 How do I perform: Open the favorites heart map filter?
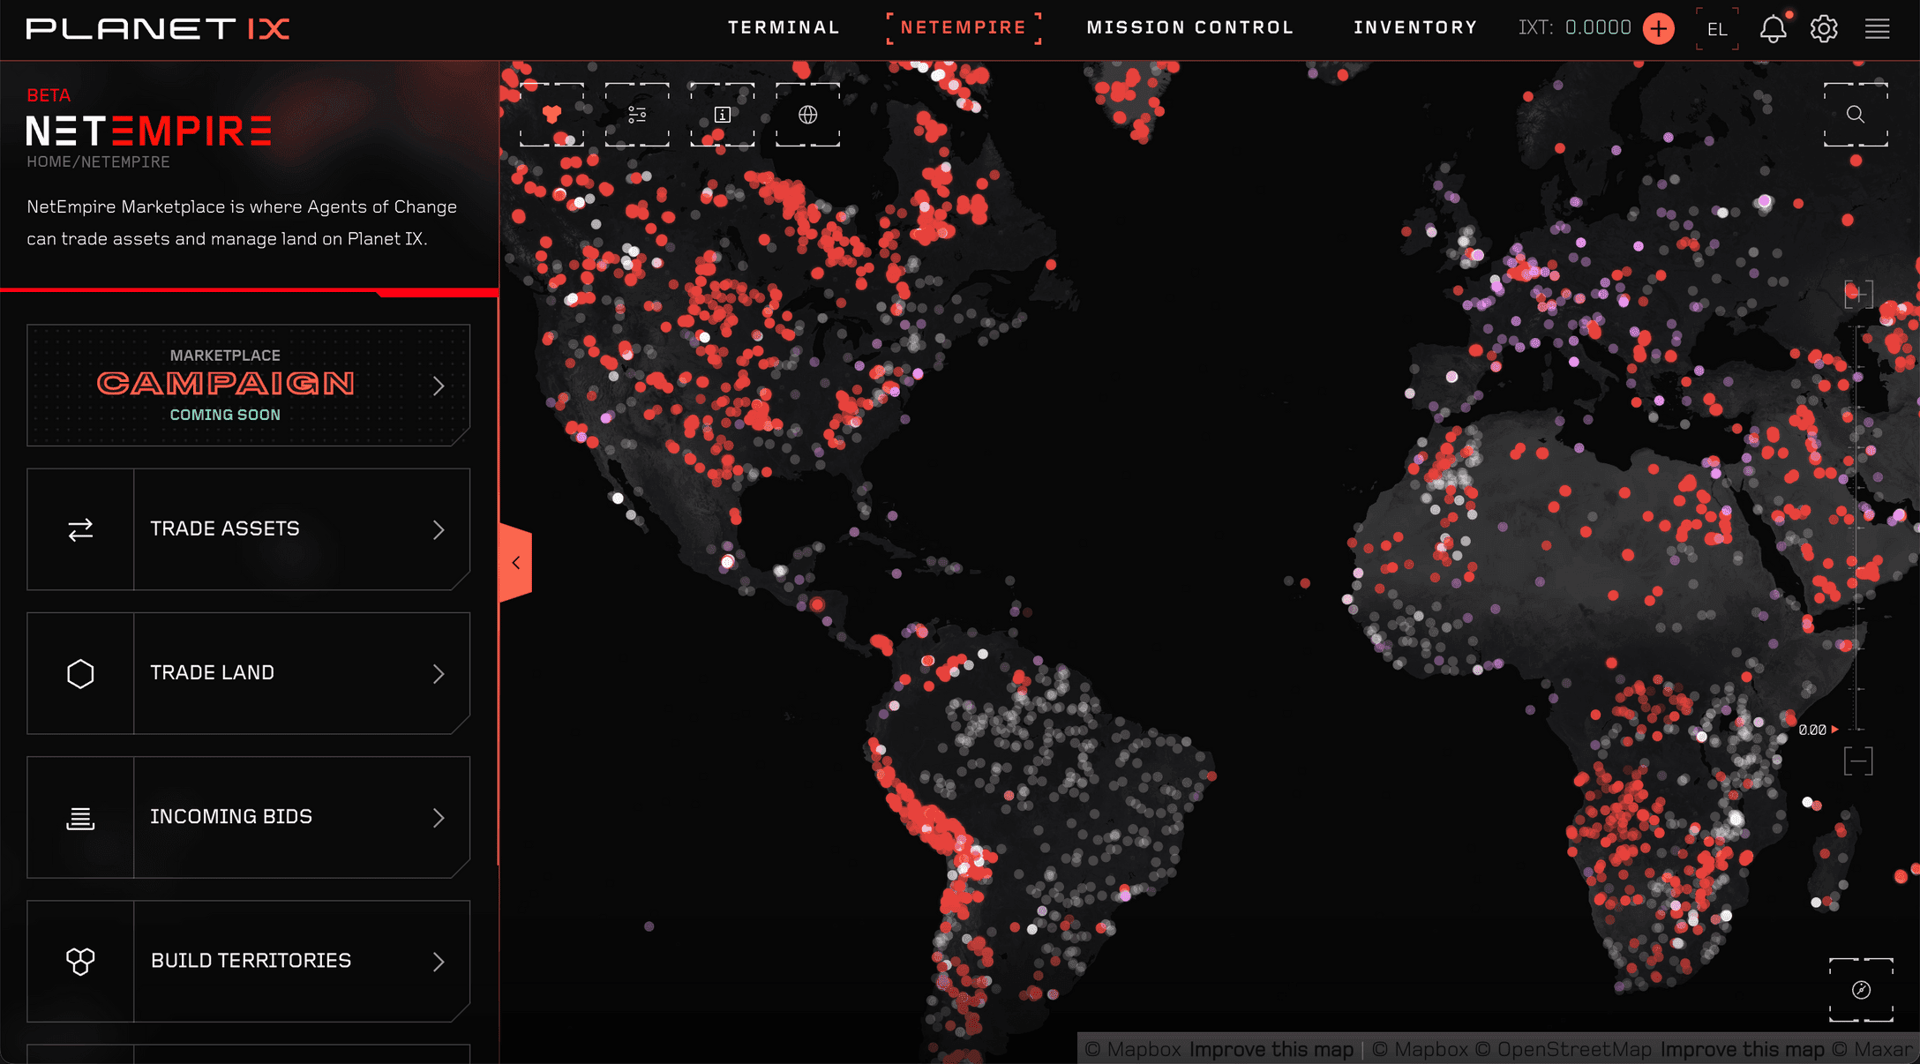(x=552, y=115)
